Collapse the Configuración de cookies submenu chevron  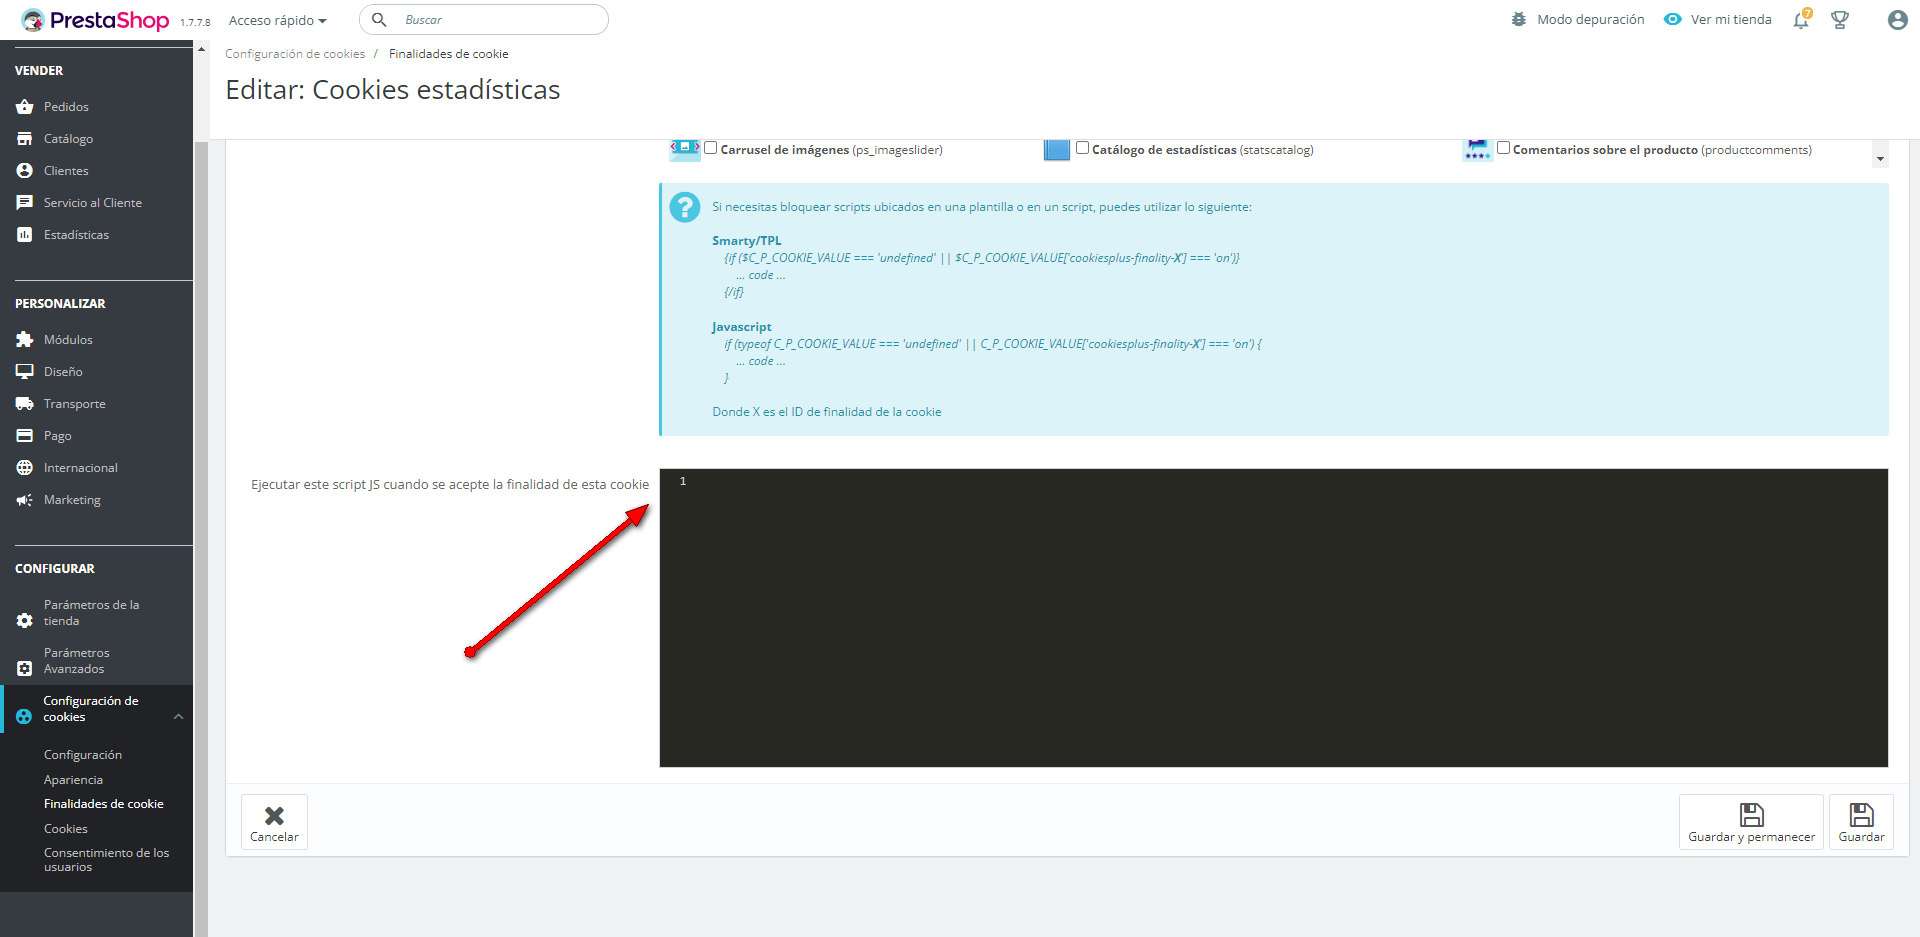coord(179,717)
